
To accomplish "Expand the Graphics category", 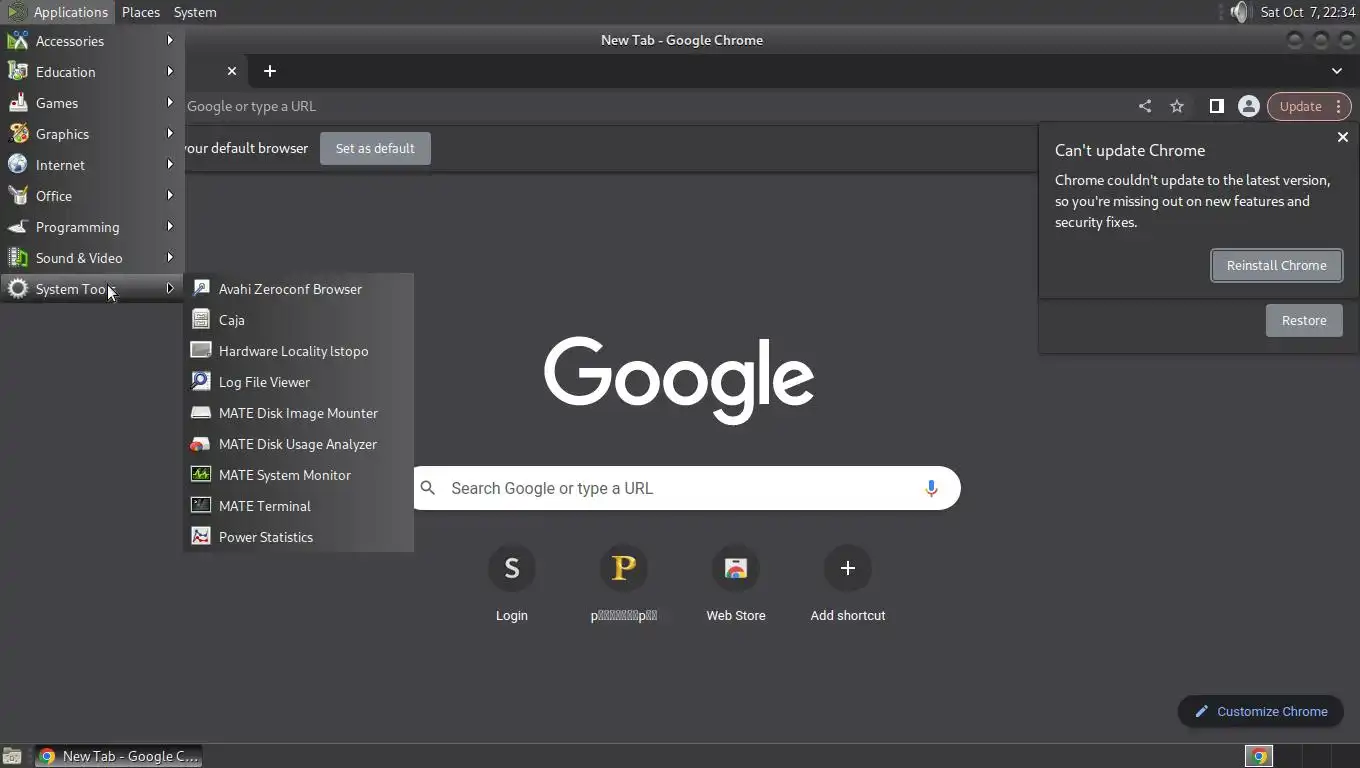I will coord(92,134).
